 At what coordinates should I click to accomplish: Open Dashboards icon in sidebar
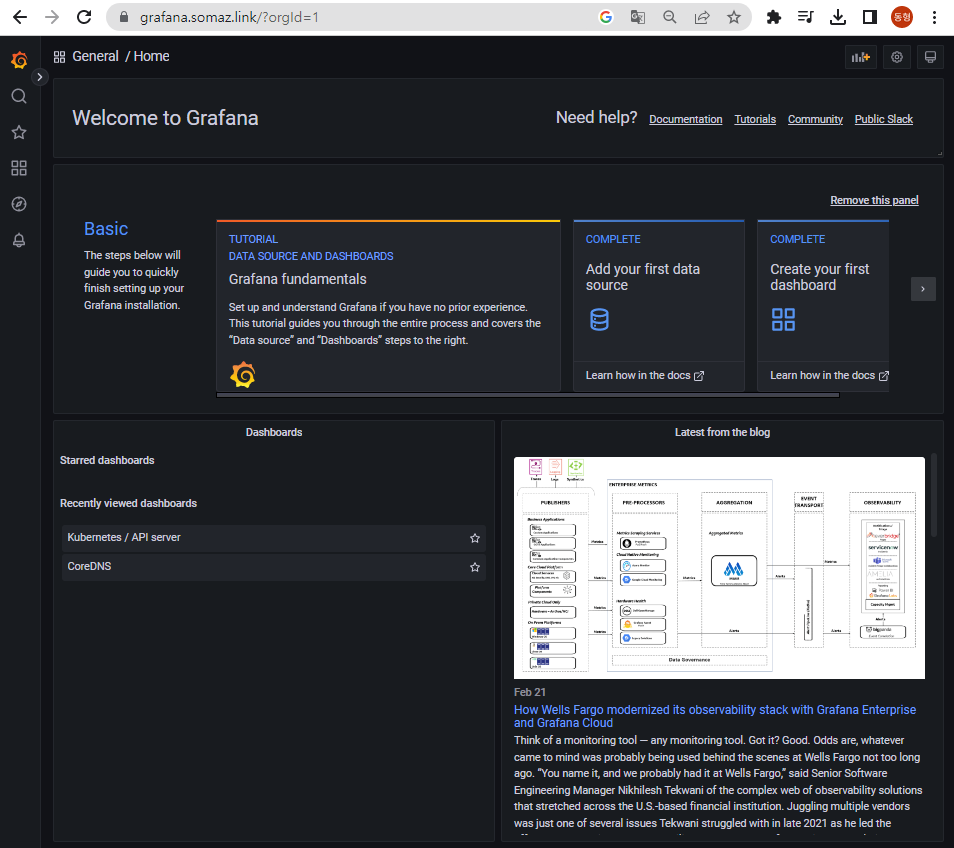tap(19, 168)
